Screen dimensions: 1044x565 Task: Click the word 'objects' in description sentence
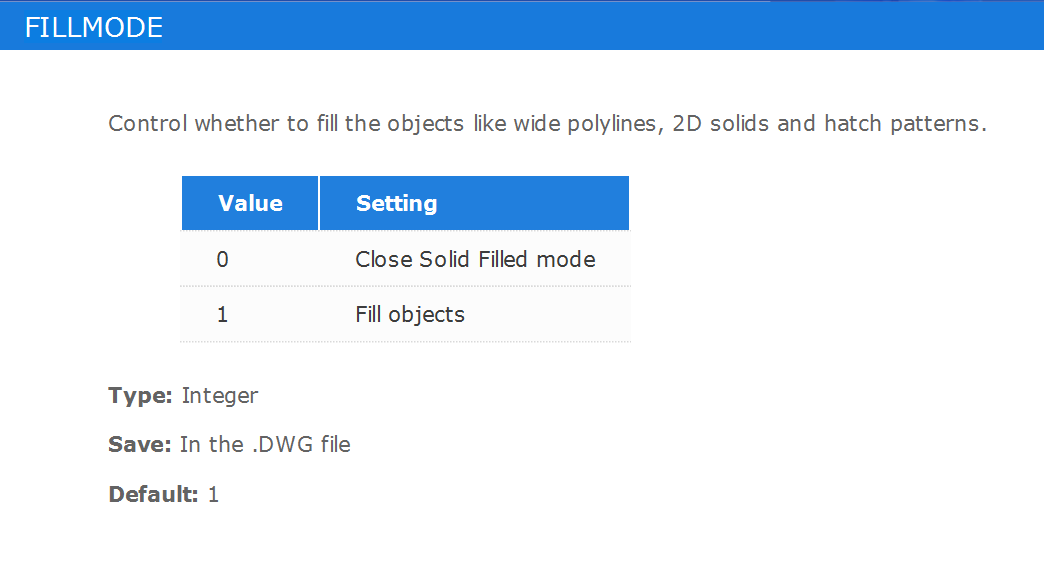coord(425,124)
